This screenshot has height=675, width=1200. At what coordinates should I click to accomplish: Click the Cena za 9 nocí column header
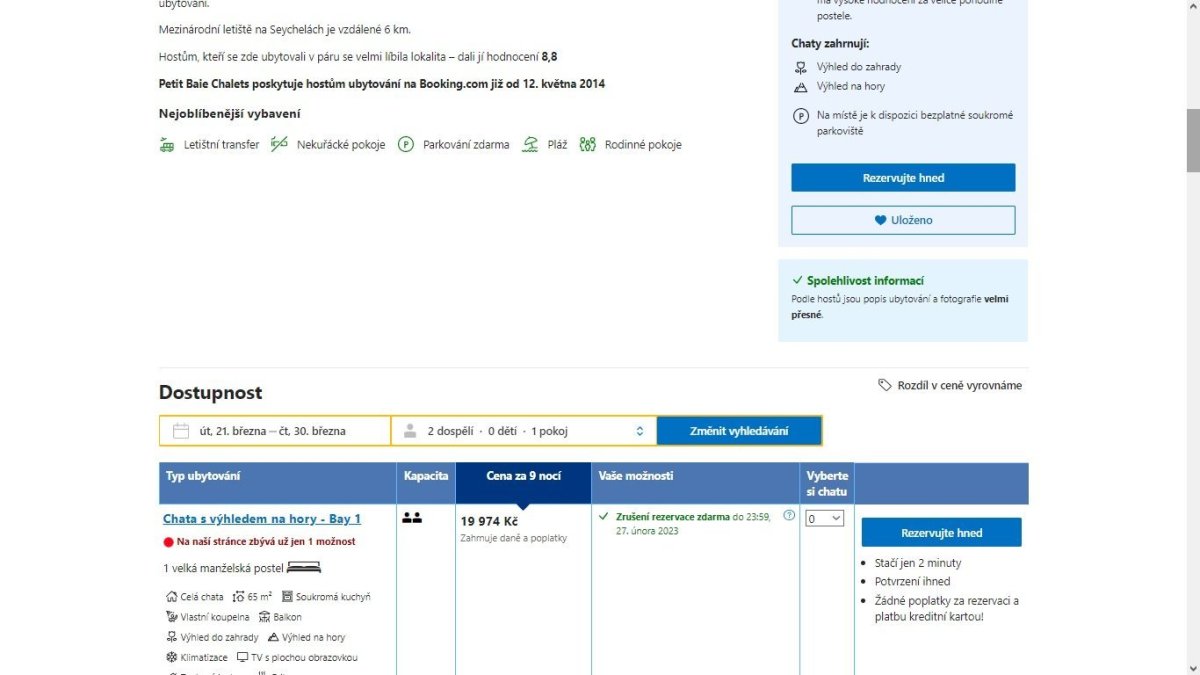[x=523, y=476]
